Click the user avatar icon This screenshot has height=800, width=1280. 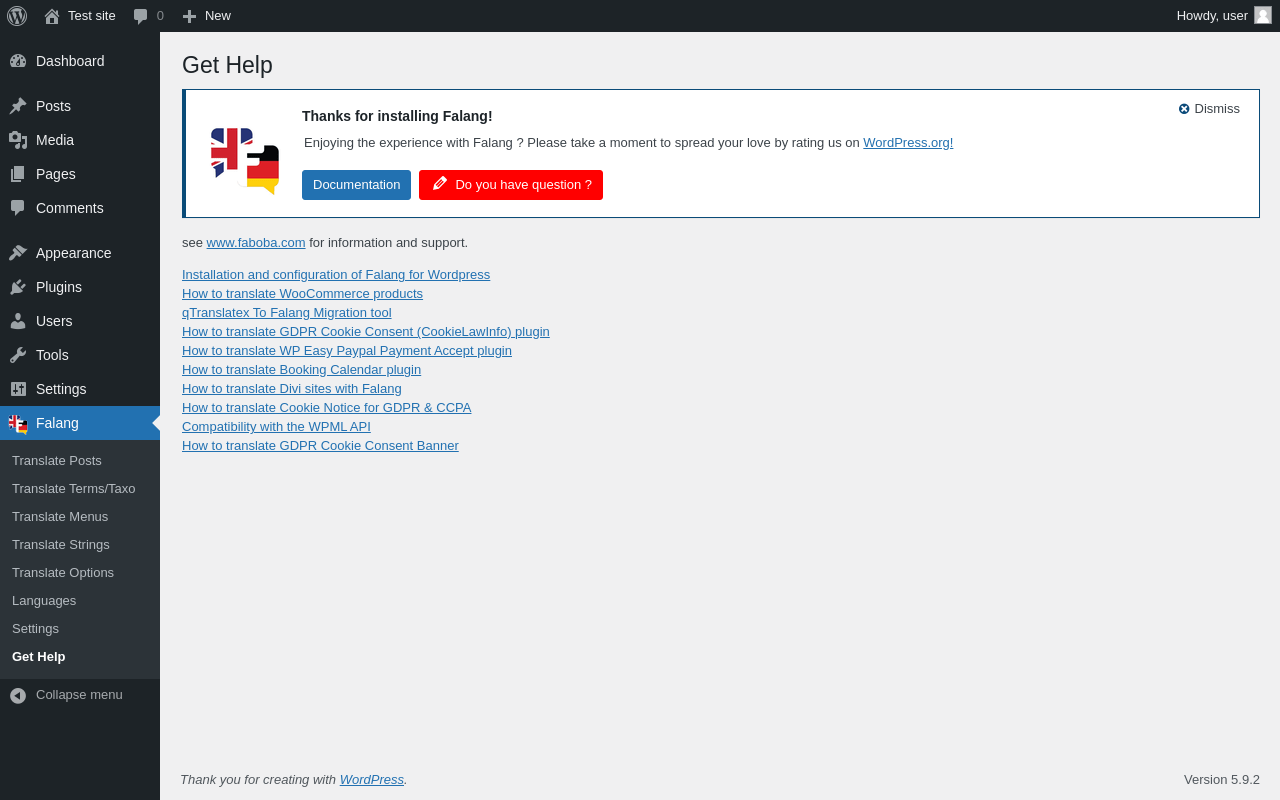click(1263, 15)
